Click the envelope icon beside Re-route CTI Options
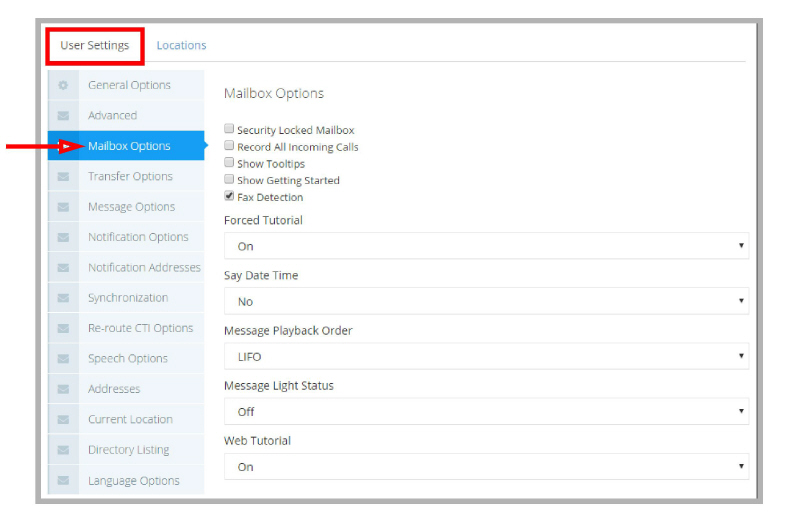The width and height of the screenshot is (798, 521). click(x=63, y=329)
